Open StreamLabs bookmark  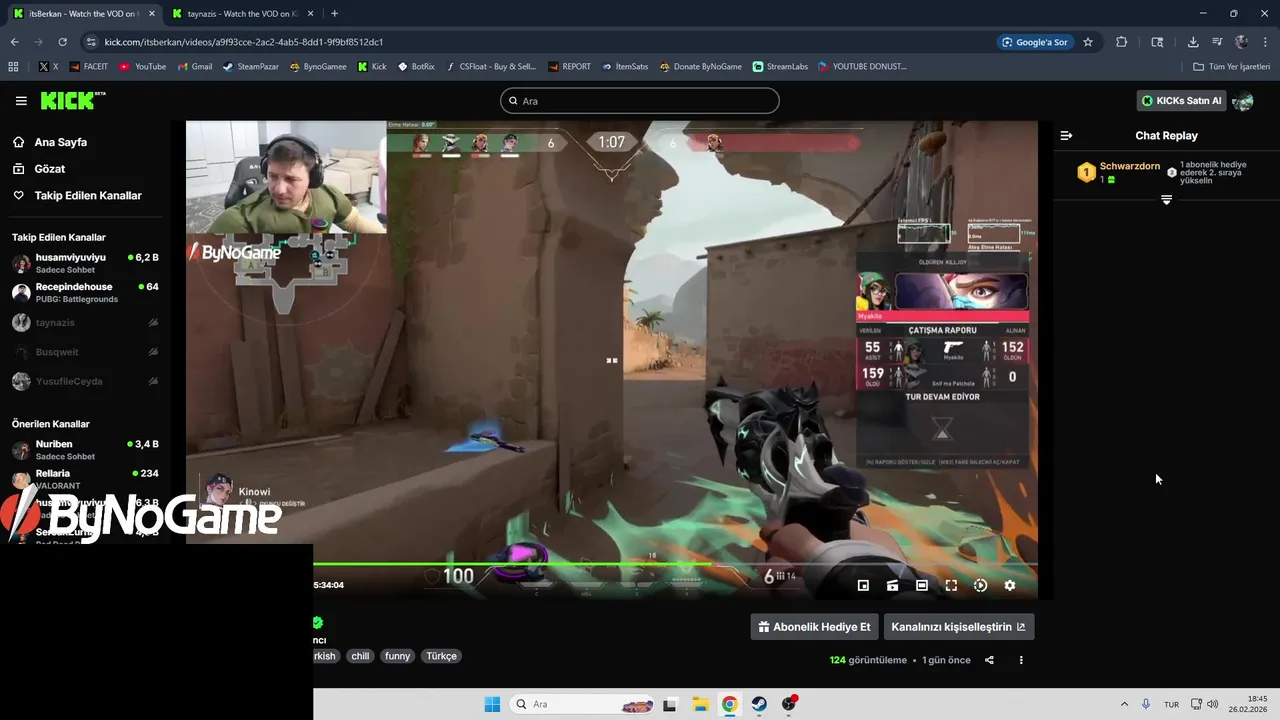tap(780, 67)
